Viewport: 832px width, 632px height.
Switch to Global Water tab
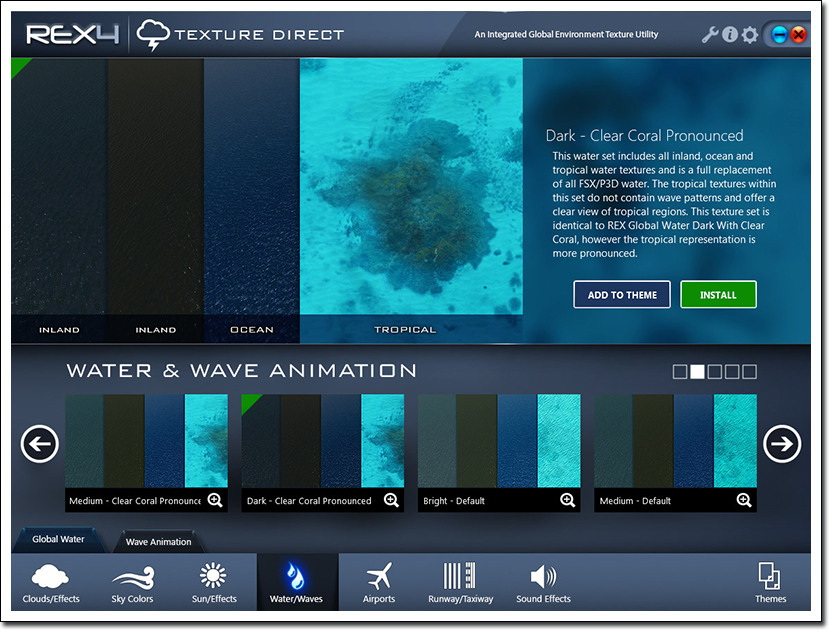point(58,540)
